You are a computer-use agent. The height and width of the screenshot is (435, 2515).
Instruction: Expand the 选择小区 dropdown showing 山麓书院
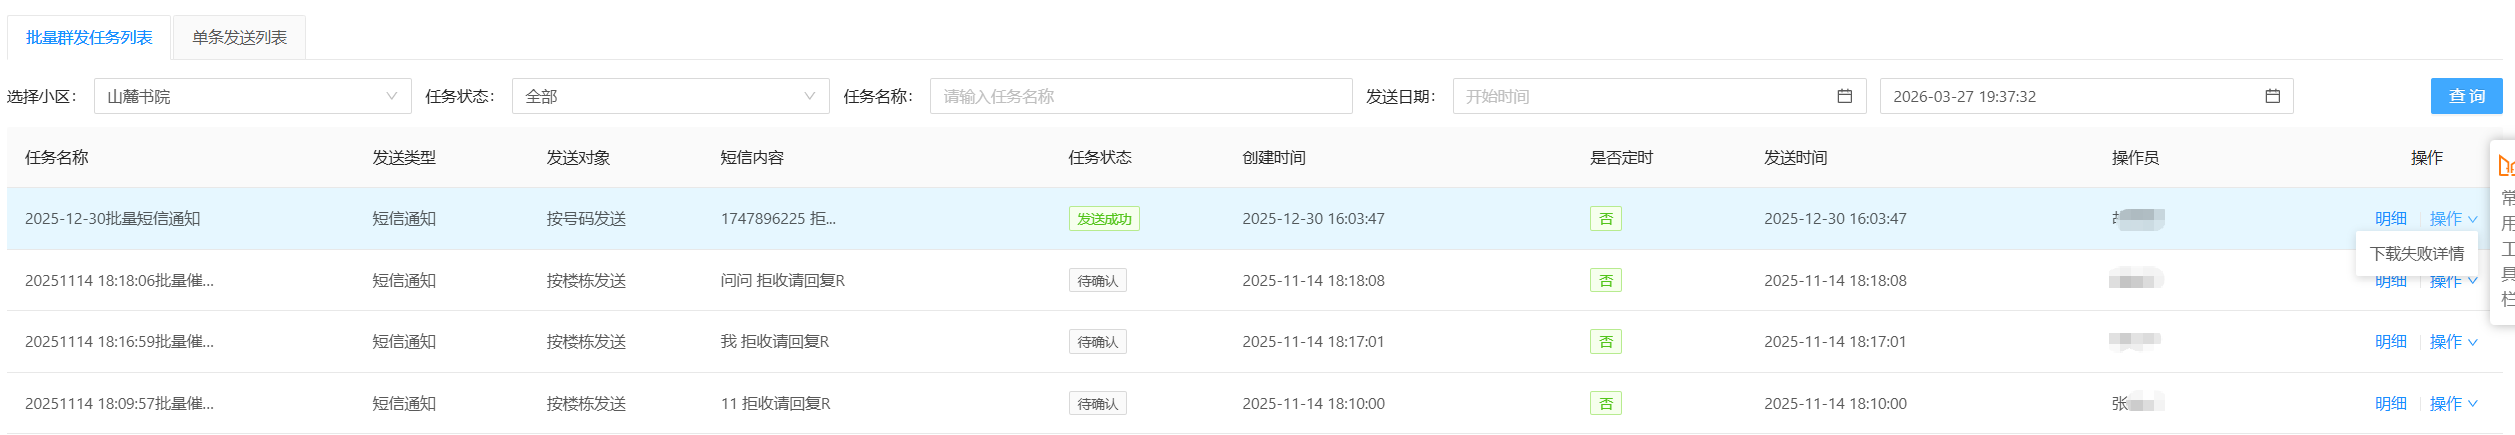[x=252, y=96]
